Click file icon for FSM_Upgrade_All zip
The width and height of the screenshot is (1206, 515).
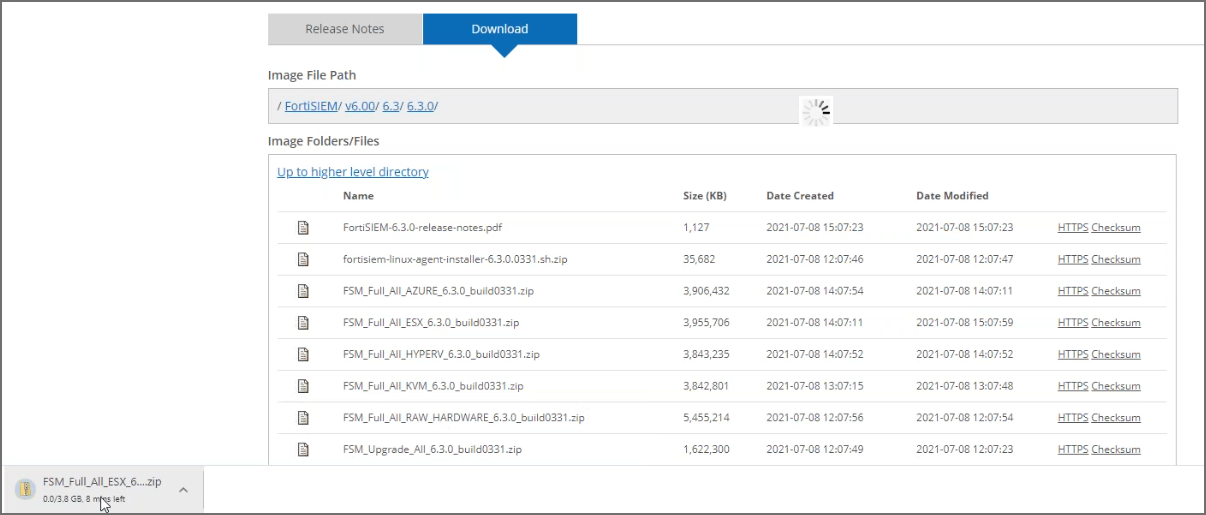coord(303,450)
